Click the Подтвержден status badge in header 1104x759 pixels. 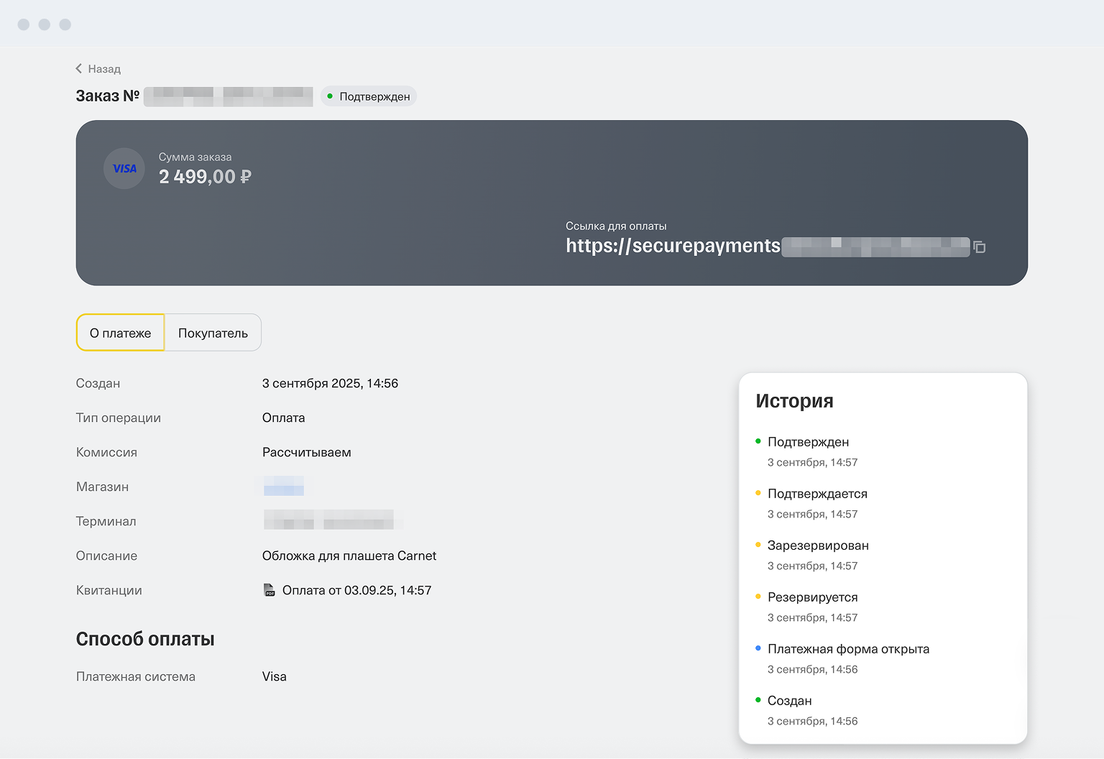[368, 97]
